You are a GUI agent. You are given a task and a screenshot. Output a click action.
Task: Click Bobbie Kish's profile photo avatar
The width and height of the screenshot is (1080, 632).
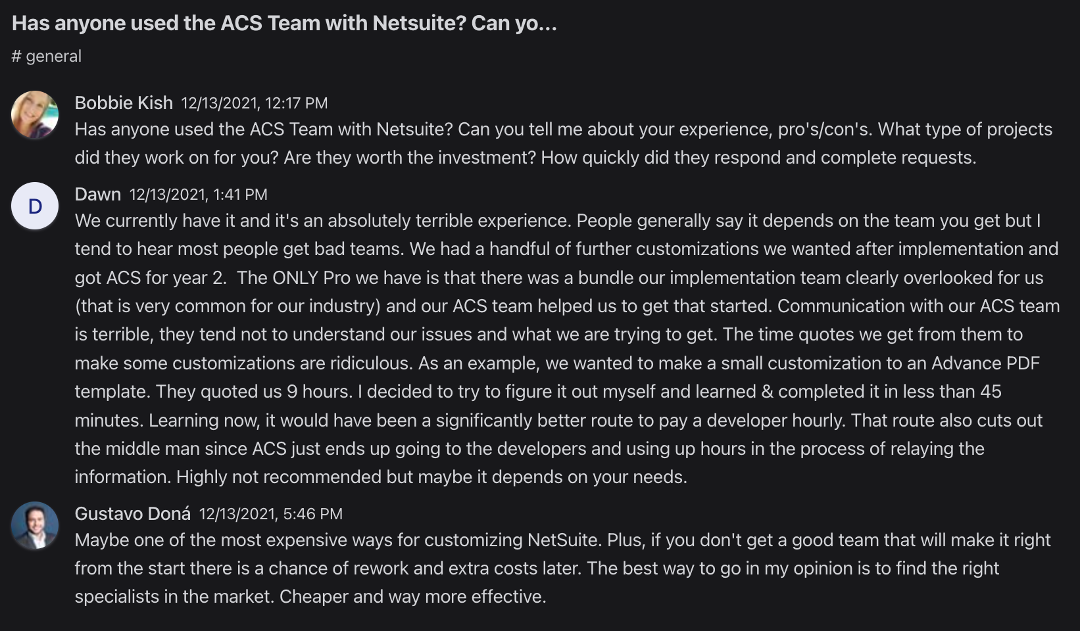click(x=35, y=115)
